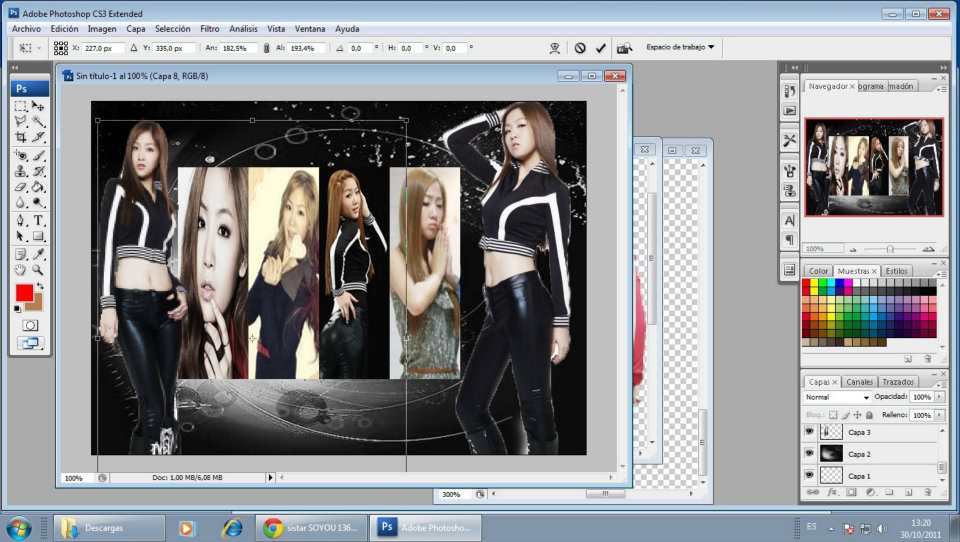Screen dimensions: 960x542
Task: Open the Normal blending mode dropdown
Action: point(837,397)
